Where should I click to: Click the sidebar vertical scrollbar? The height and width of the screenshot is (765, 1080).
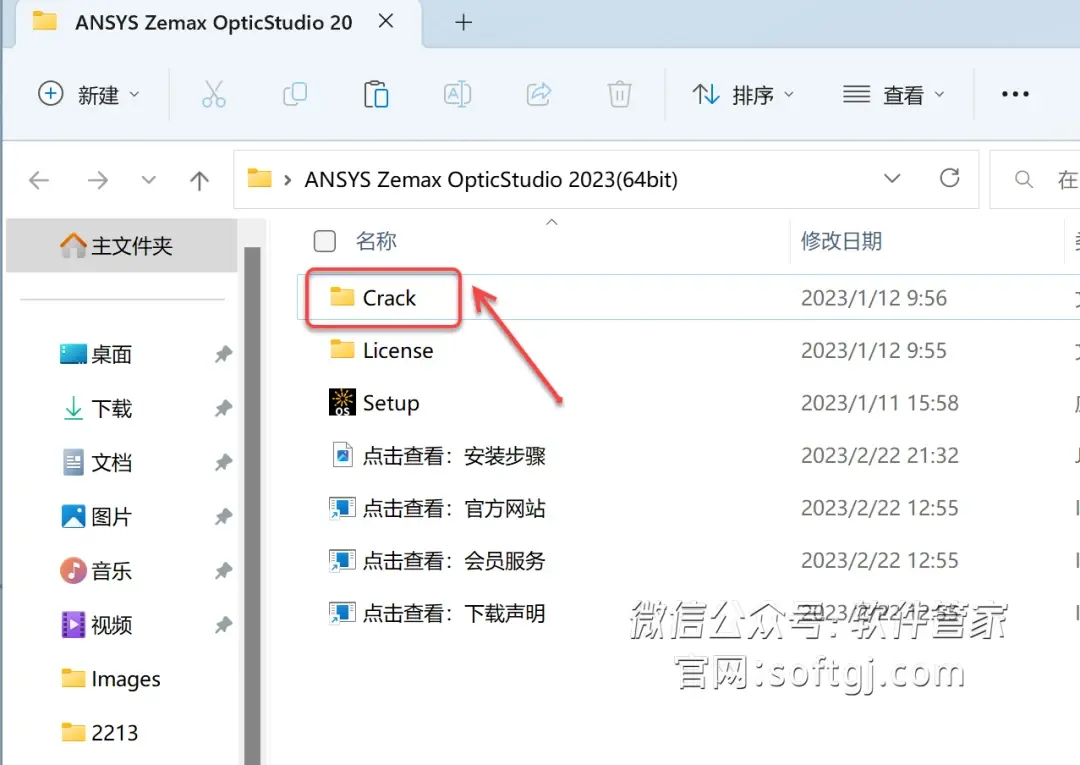[x=253, y=505]
